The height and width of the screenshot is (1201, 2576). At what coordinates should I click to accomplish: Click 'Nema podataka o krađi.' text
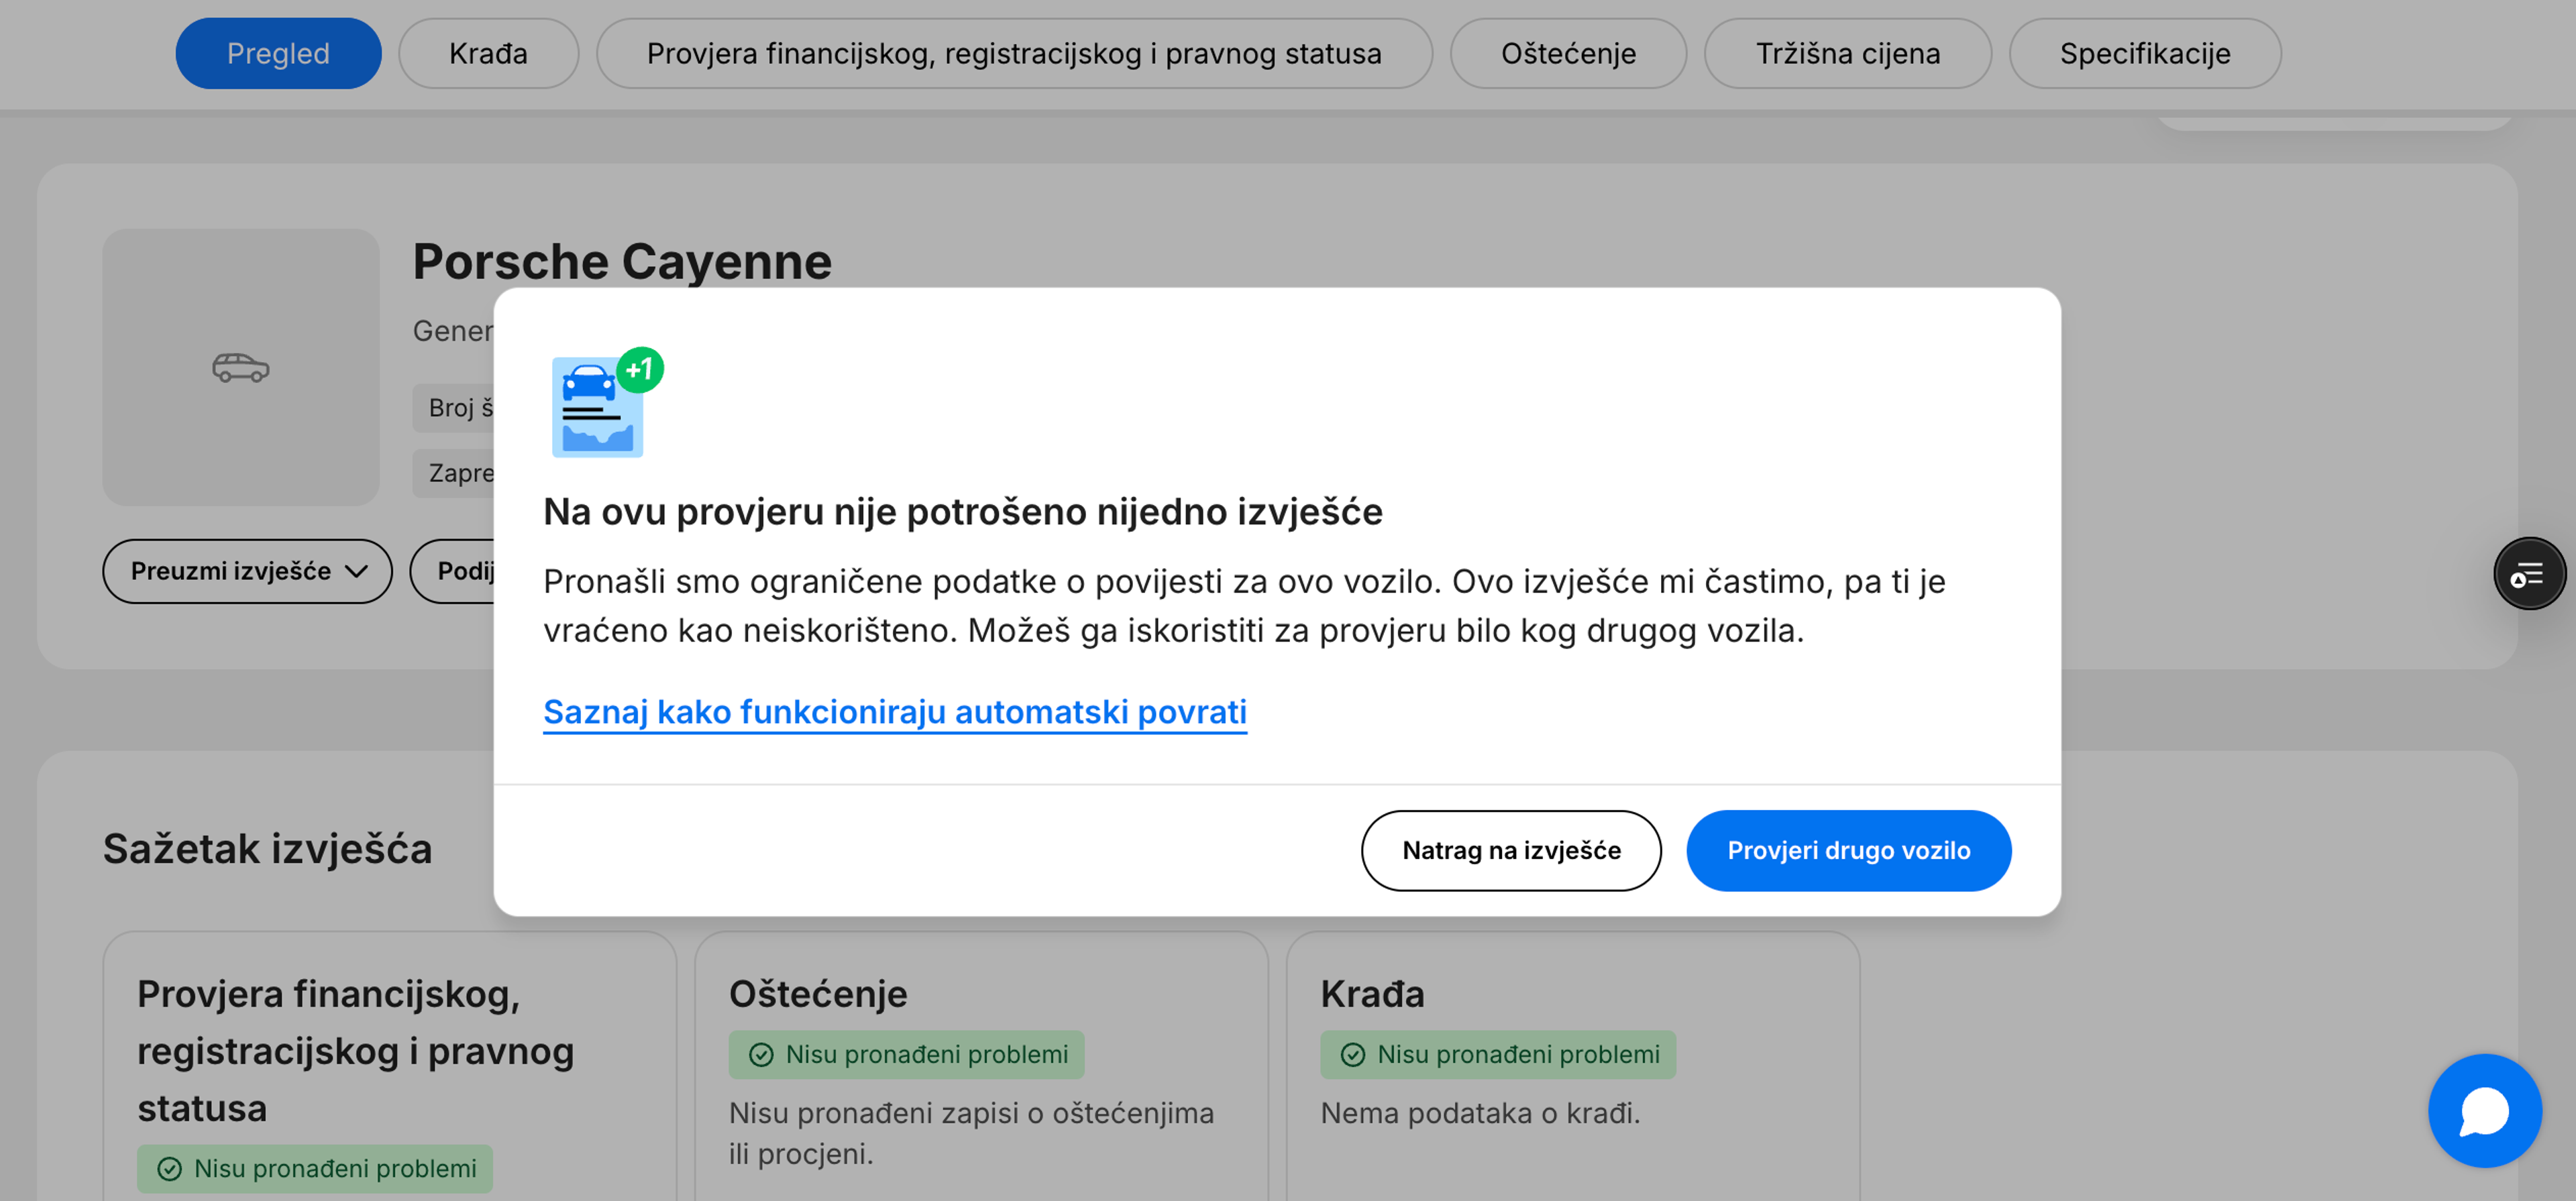point(1480,1113)
